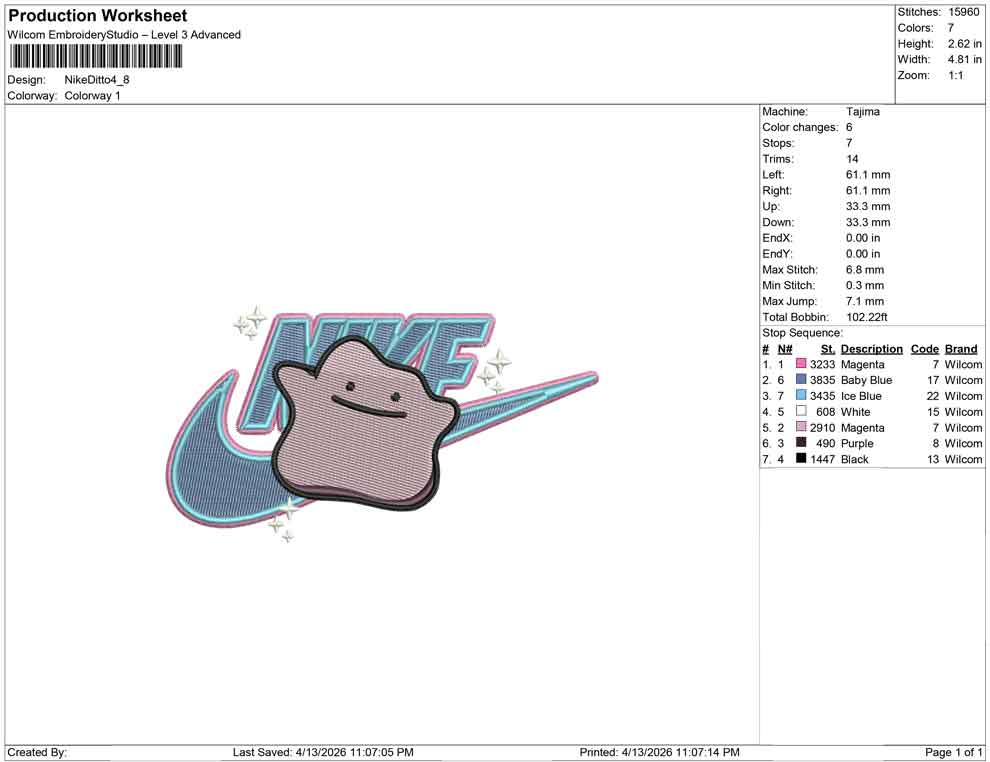Click the 'Ice Blue' description text

(x=861, y=396)
